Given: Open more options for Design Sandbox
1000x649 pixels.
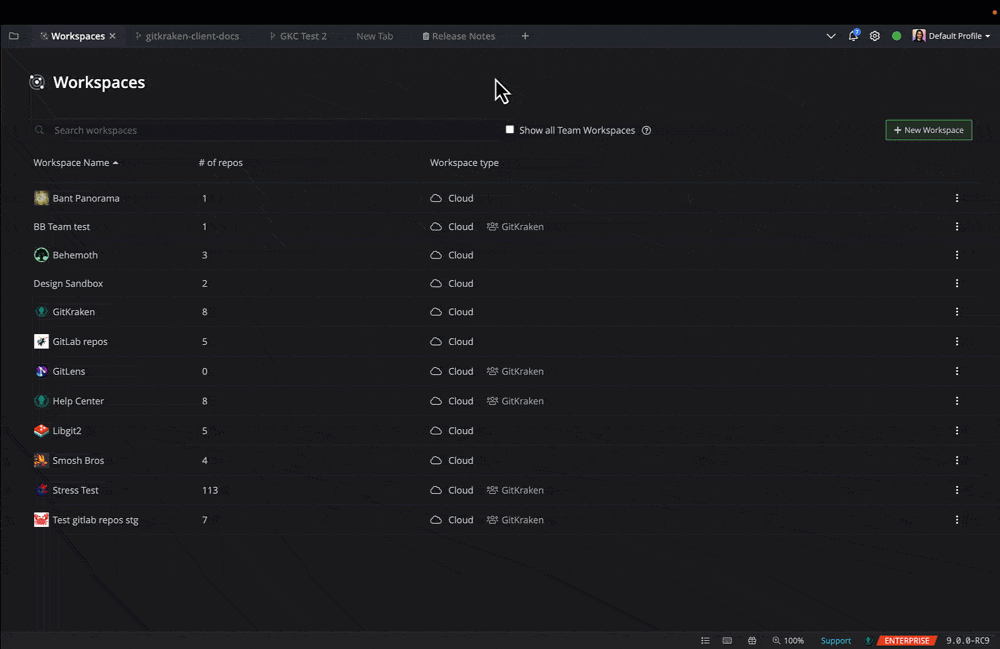Looking at the screenshot, I should 957,283.
